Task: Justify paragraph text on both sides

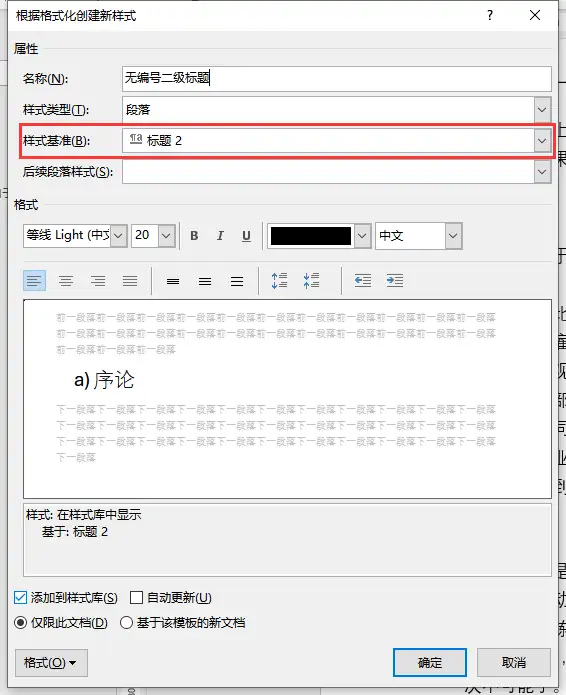Action: 130,281
